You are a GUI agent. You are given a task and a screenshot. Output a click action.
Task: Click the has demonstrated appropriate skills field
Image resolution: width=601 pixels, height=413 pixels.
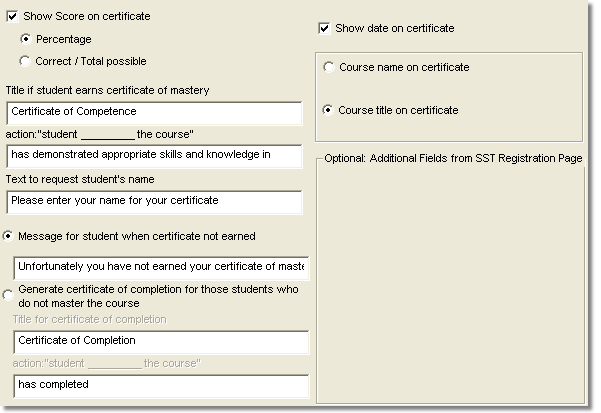(154, 156)
